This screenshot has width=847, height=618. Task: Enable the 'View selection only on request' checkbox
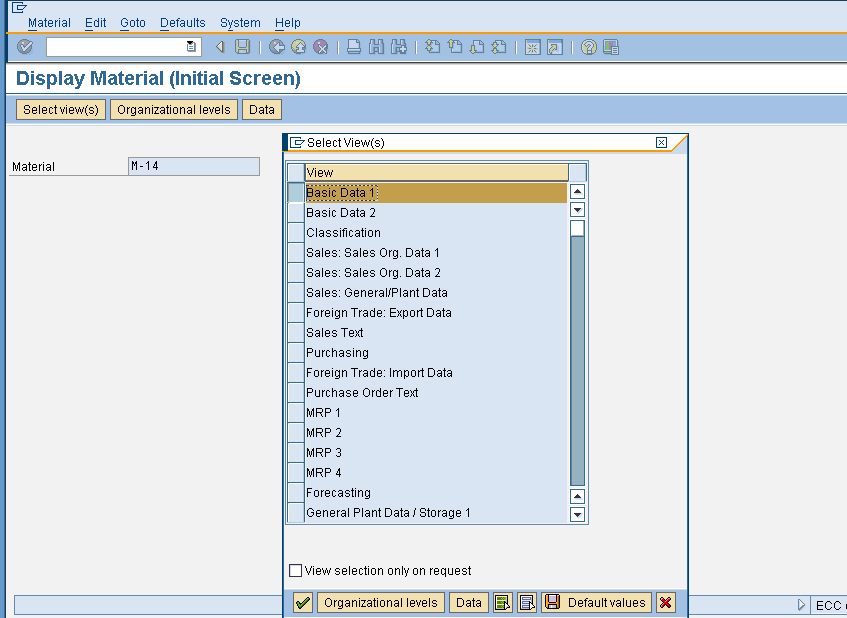point(296,570)
